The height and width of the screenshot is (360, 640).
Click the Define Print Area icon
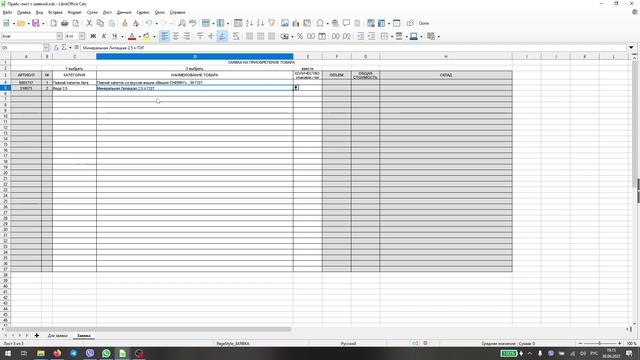point(371,23)
